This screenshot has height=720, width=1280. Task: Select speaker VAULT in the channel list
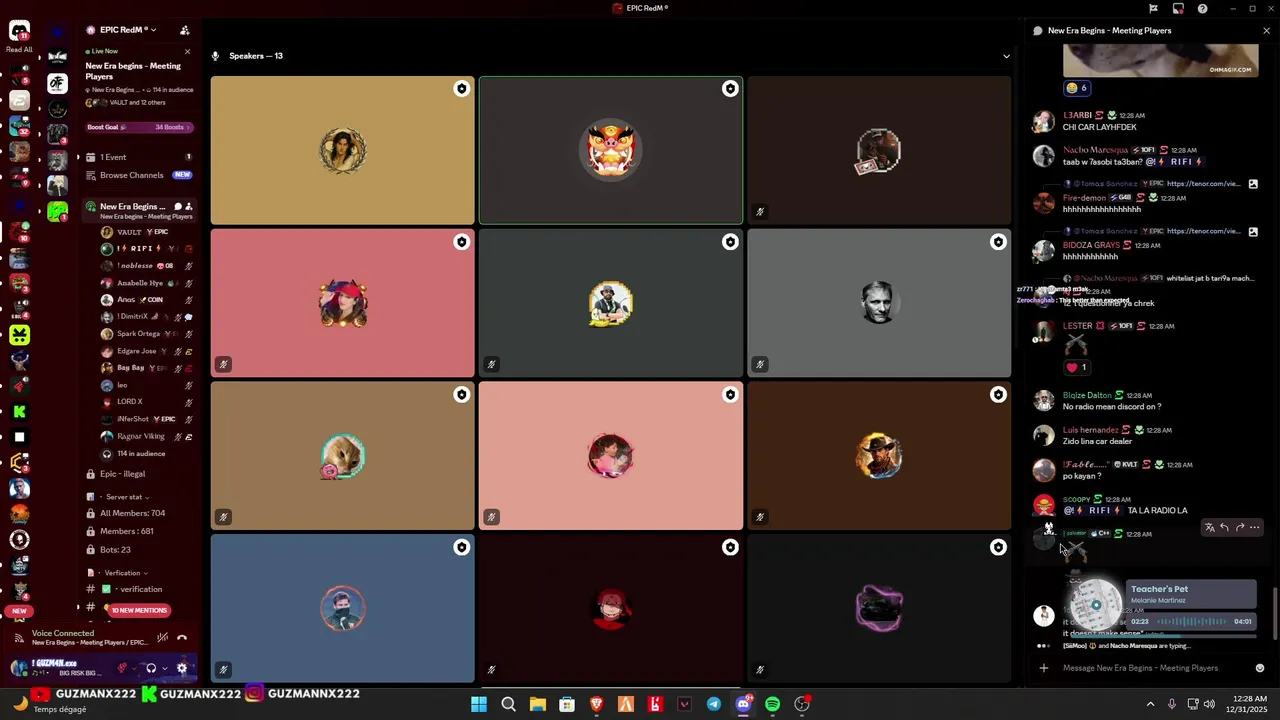[146, 232]
